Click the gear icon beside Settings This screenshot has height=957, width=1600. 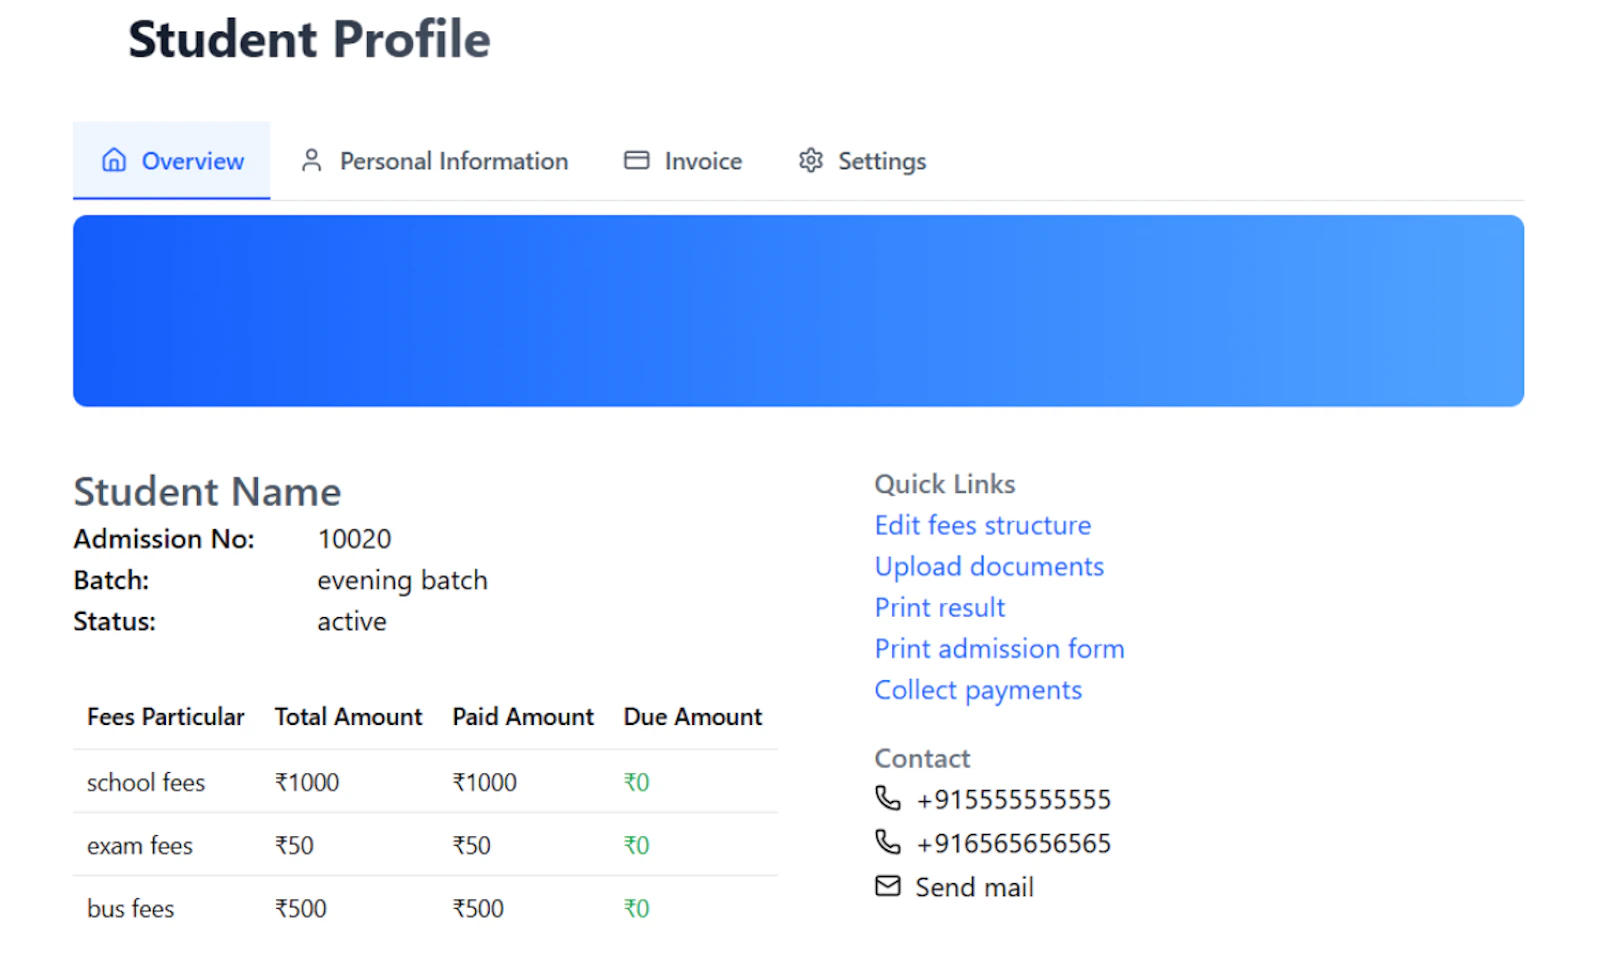coord(810,160)
